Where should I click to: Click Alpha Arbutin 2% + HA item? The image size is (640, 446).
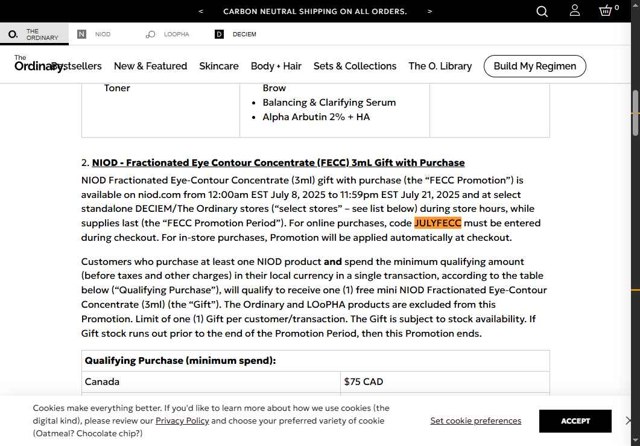[316, 117]
